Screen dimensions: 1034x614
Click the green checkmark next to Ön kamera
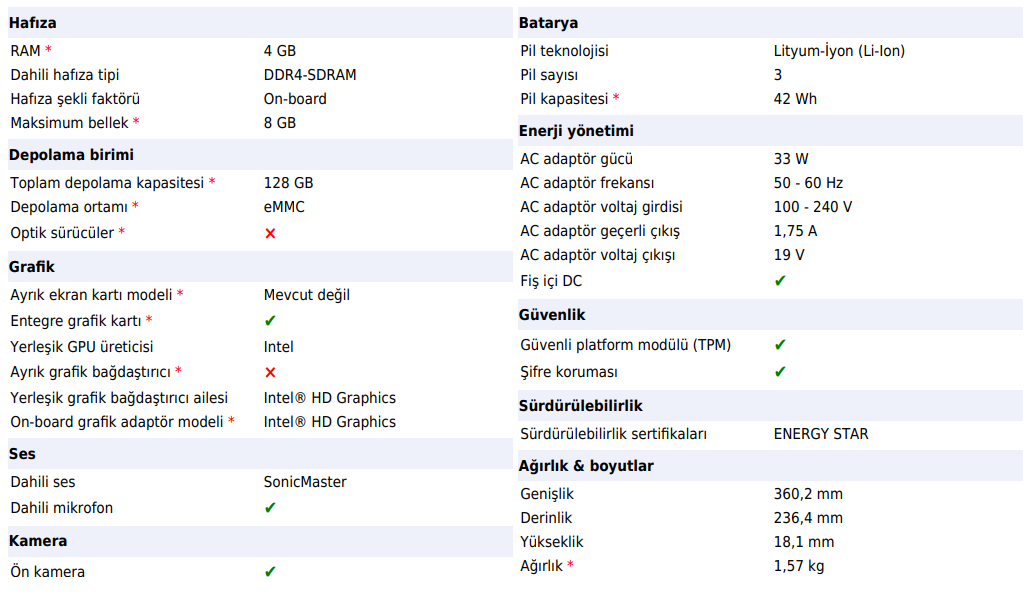click(x=270, y=572)
